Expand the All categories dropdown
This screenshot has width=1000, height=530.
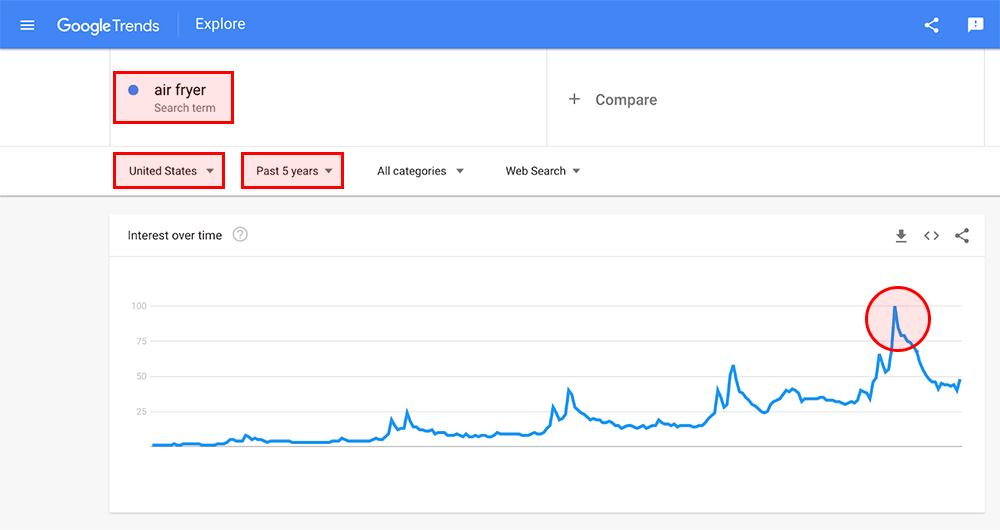(420, 171)
